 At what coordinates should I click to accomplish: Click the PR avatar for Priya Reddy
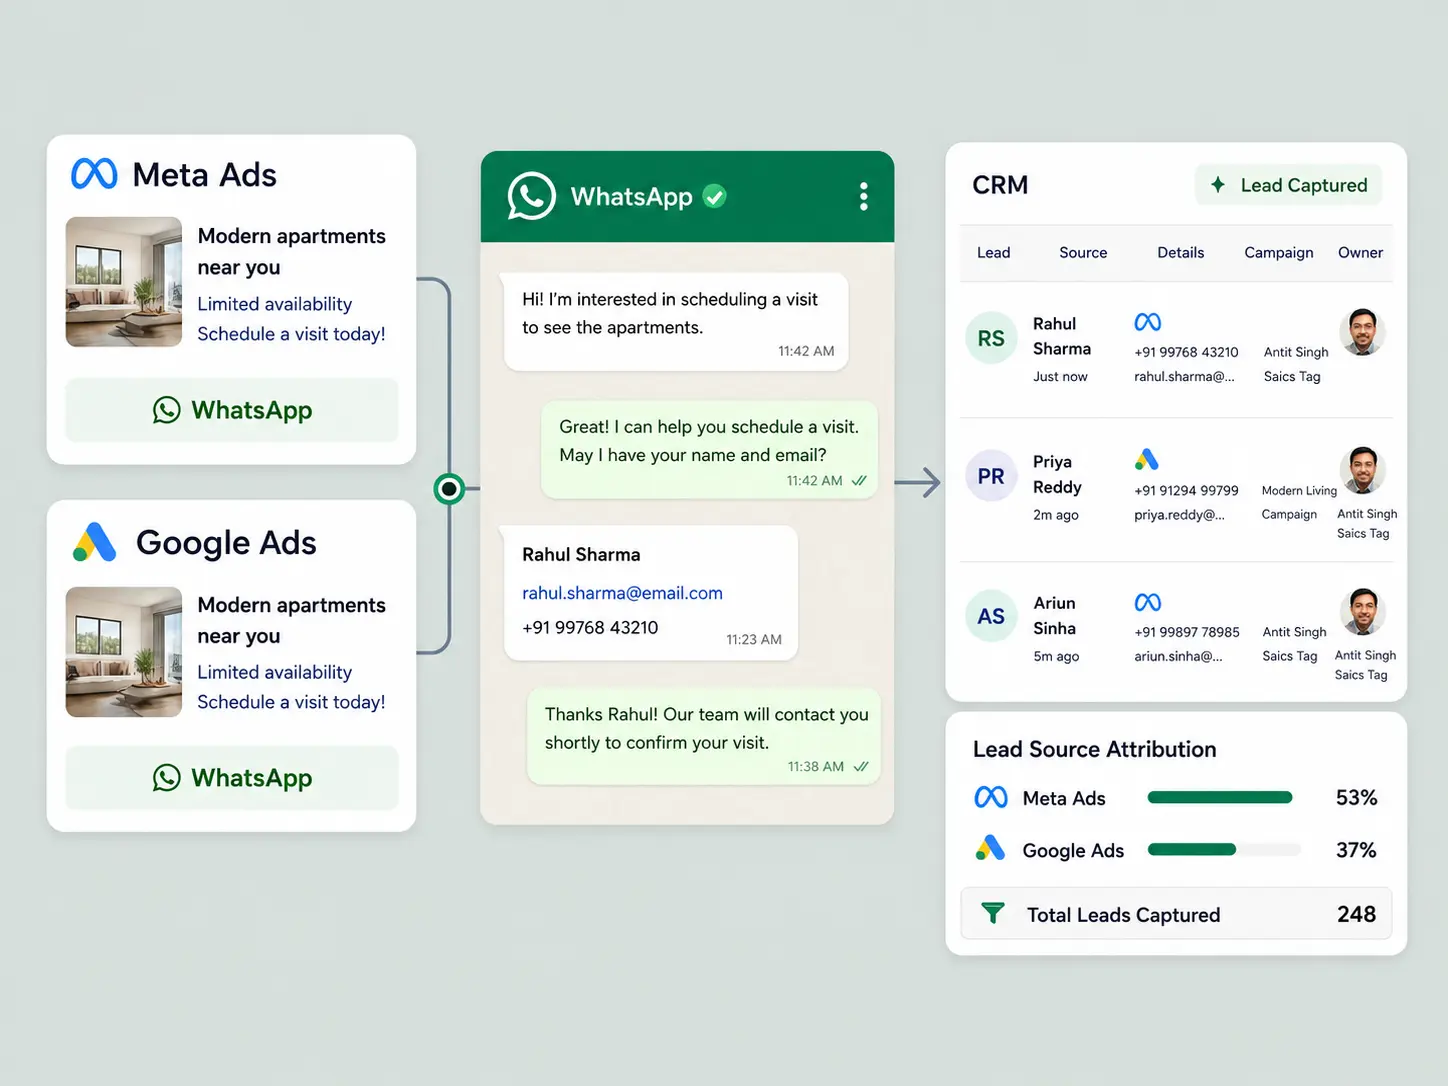click(x=991, y=476)
